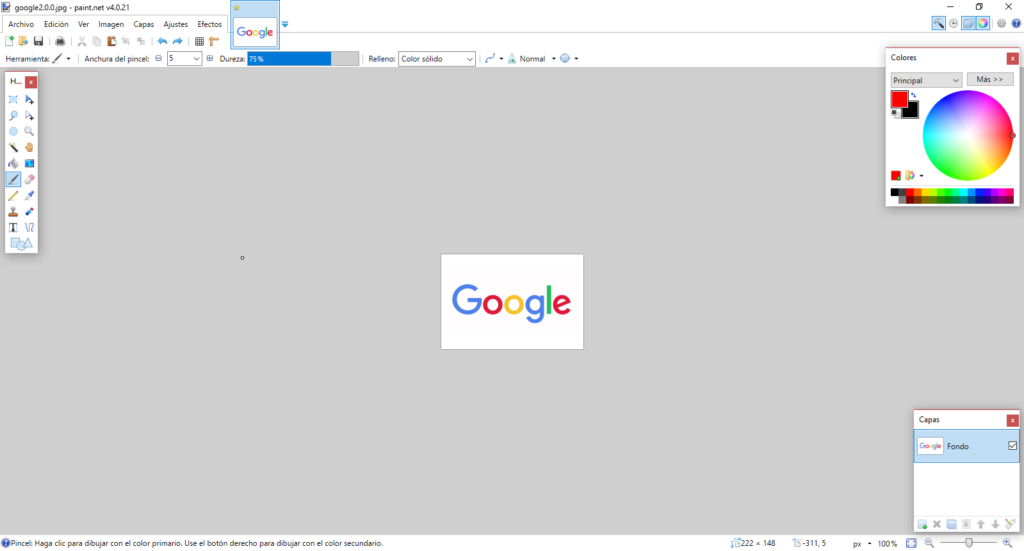Redo the last undone action
Screen dimensions: 1024x551
point(177,41)
